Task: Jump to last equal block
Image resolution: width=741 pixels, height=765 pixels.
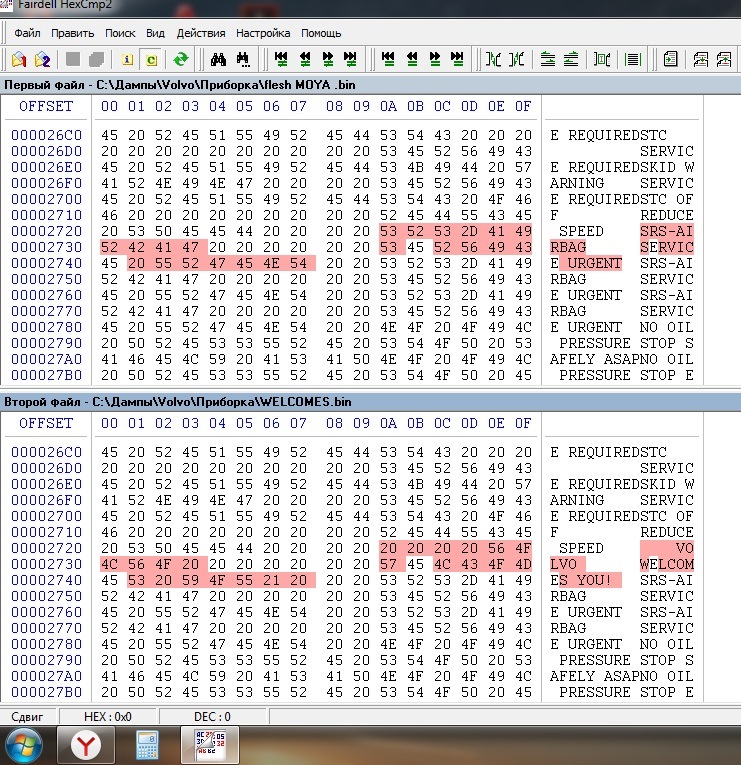Action: pyautogui.click(x=457, y=60)
